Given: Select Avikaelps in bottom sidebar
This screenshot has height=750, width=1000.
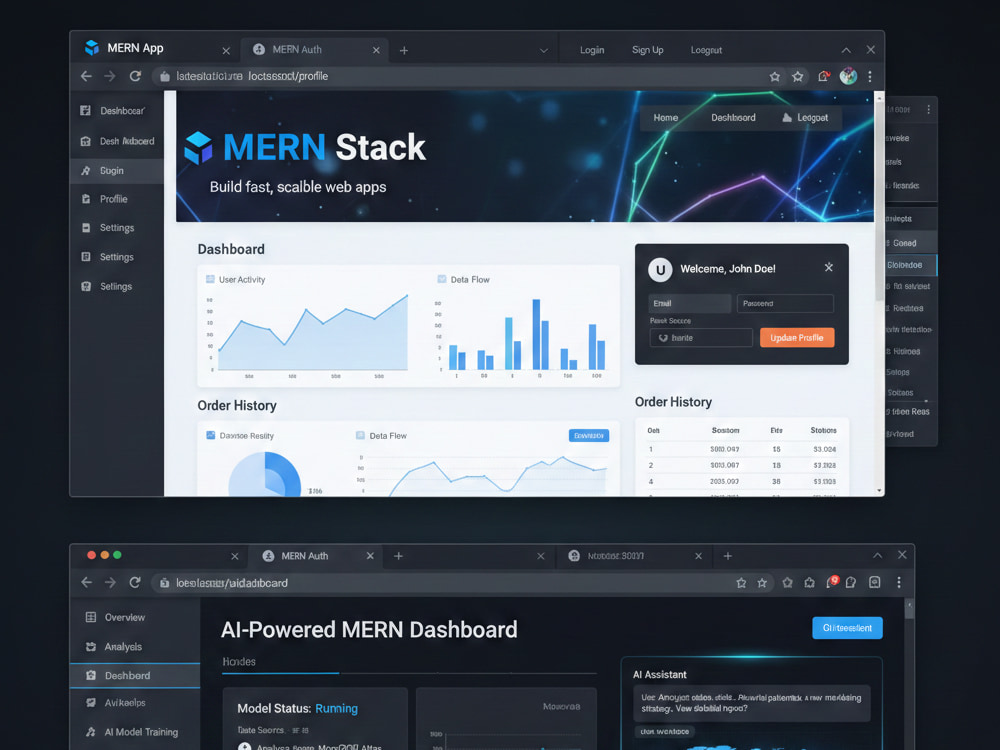Looking at the screenshot, I should pos(135,702).
